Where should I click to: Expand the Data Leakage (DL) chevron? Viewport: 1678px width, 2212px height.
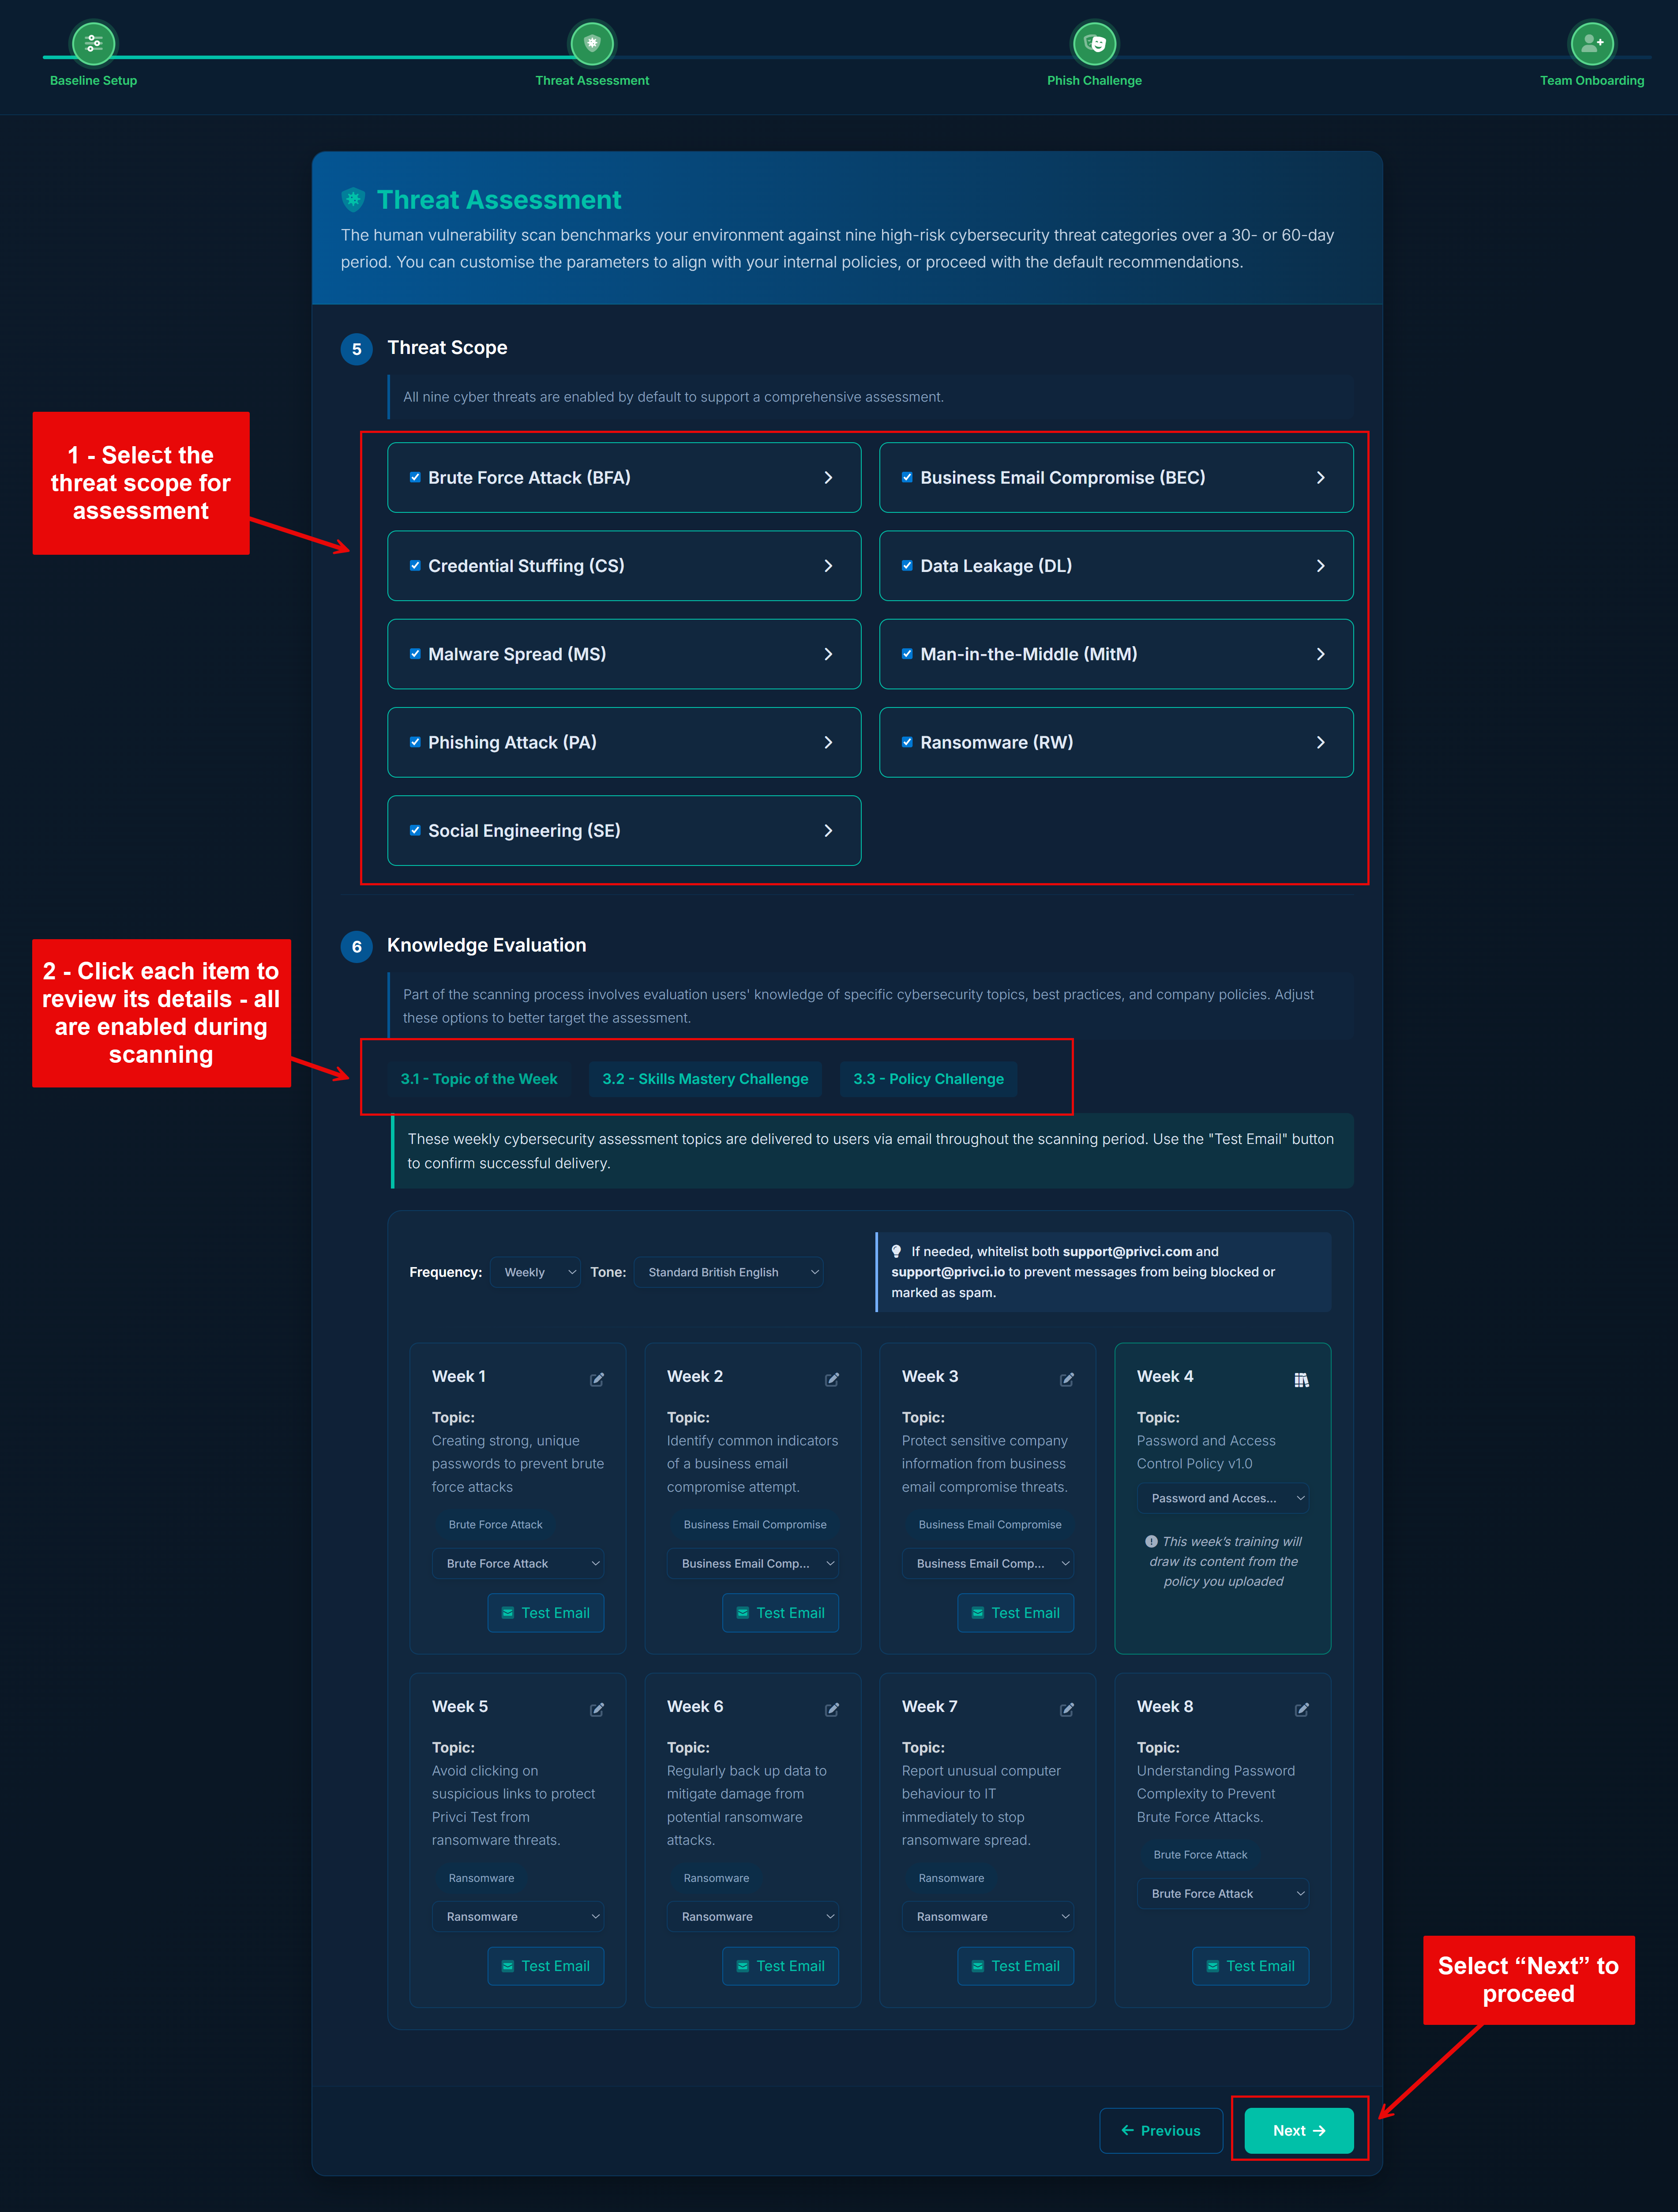point(1320,566)
